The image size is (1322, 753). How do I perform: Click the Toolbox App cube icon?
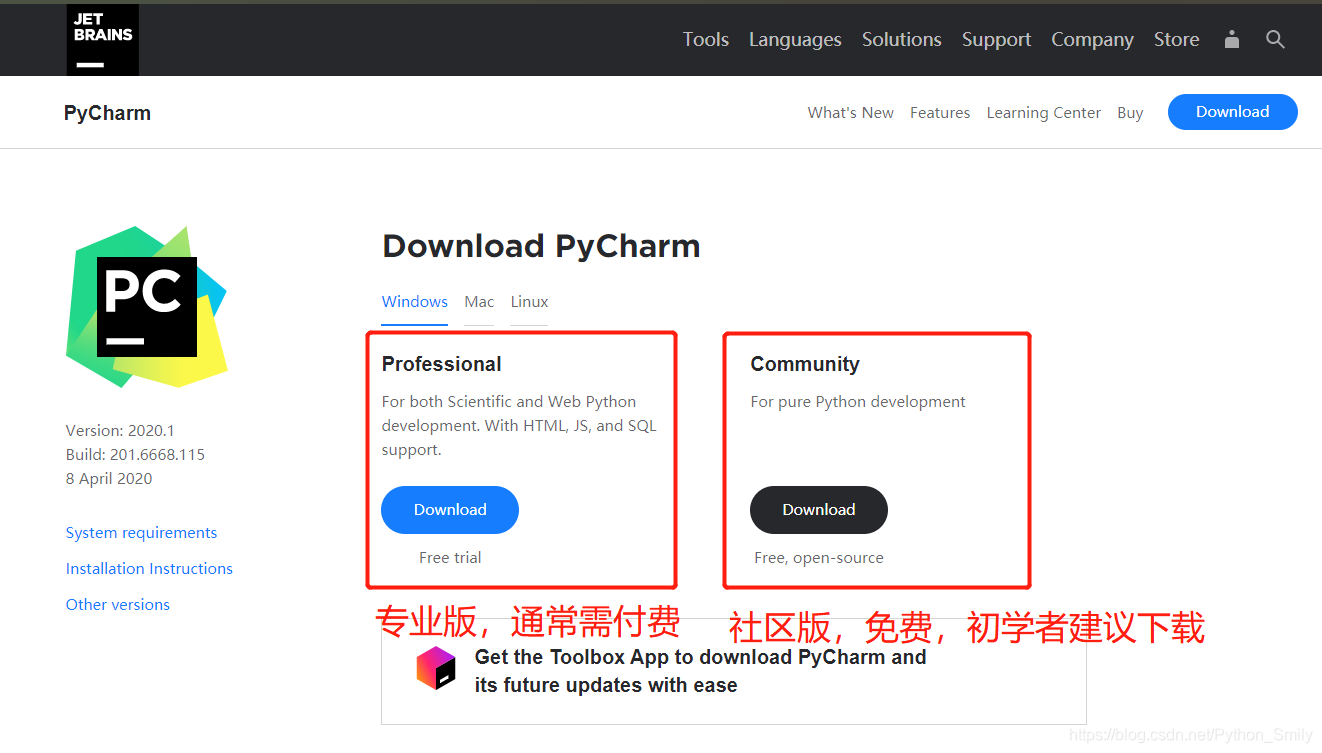click(x=436, y=668)
